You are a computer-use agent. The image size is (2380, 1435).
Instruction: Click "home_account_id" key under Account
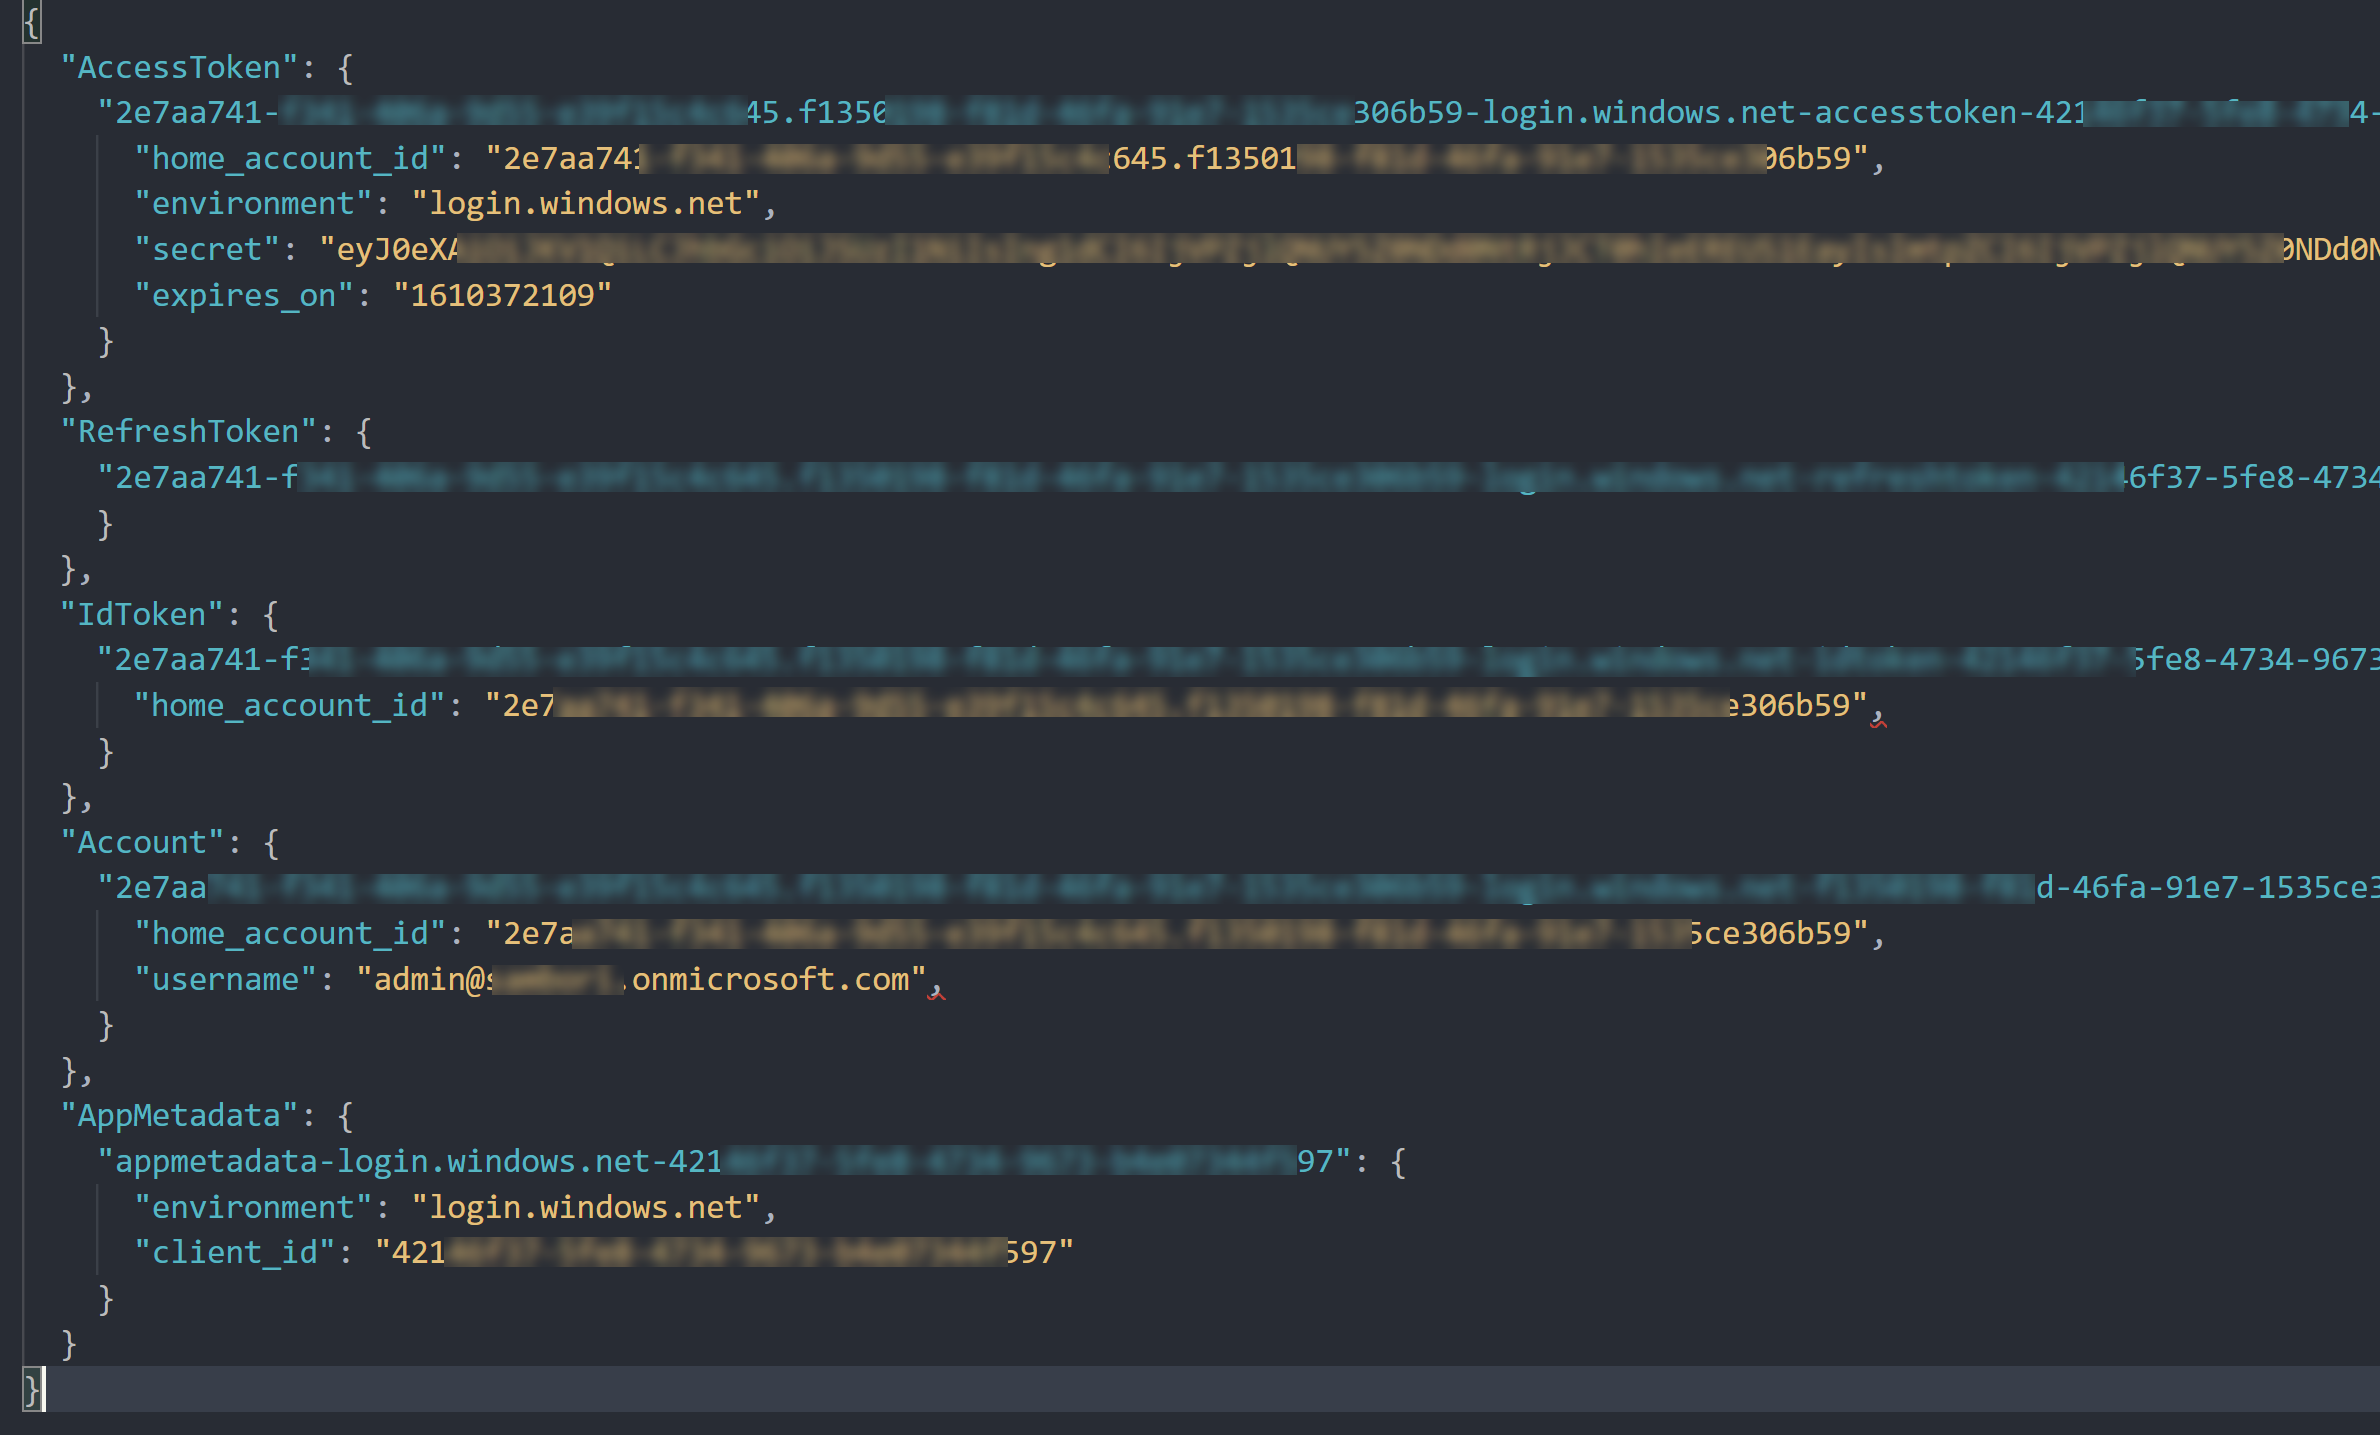tap(290, 933)
